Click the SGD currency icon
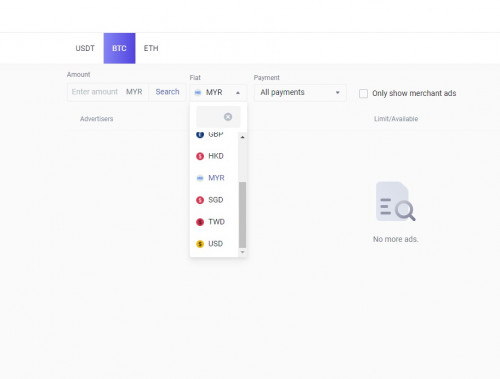The height and width of the screenshot is (379, 500). tap(200, 200)
